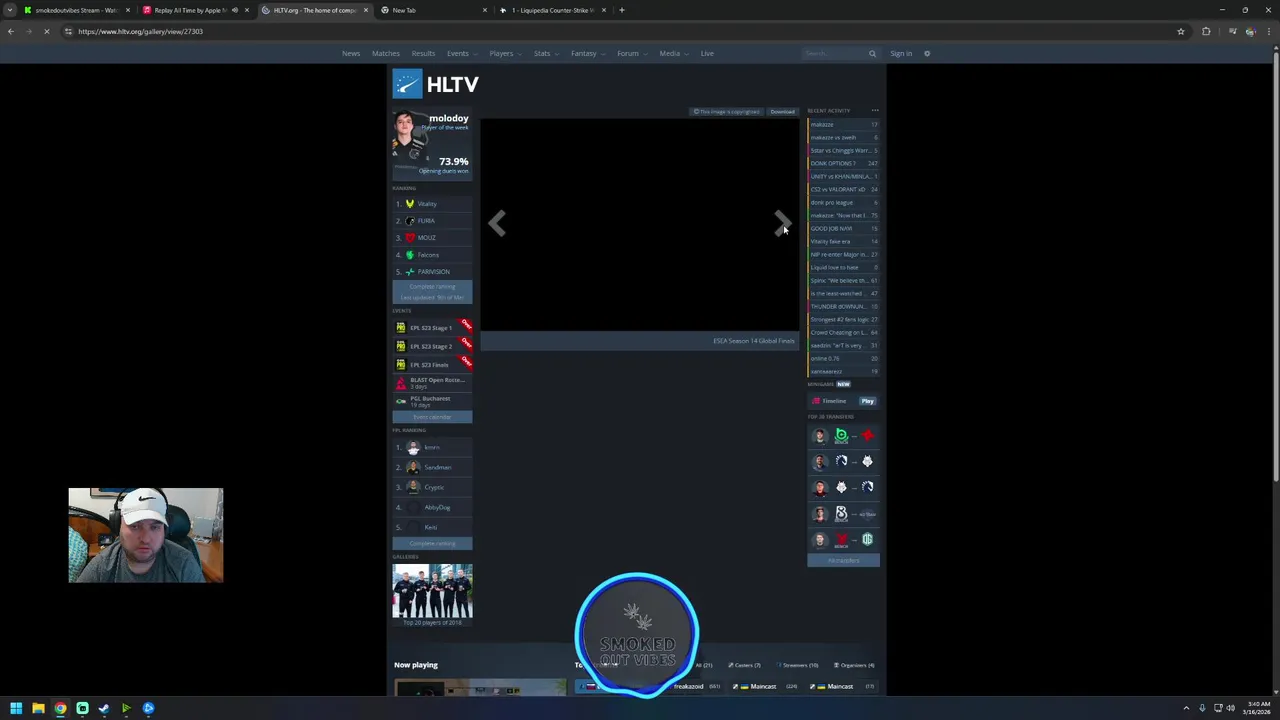Click the HLTV logo
The width and height of the screenshot is (1280, 720).
[x=436, y=84]
